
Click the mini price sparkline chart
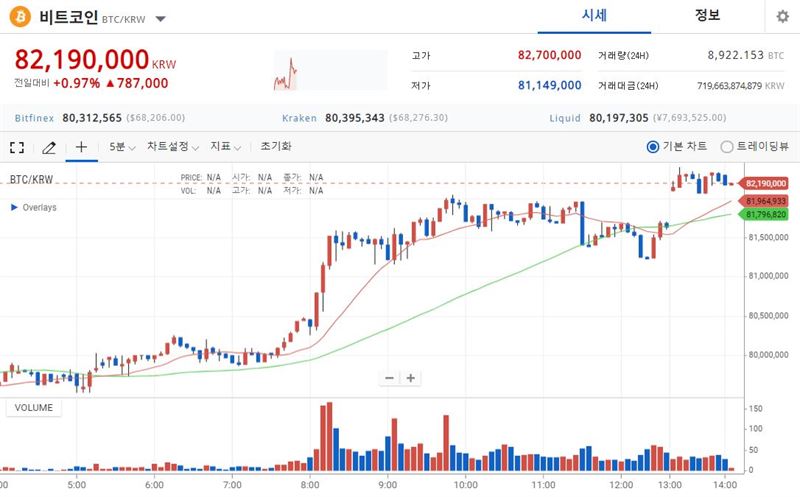pos(331,70)
